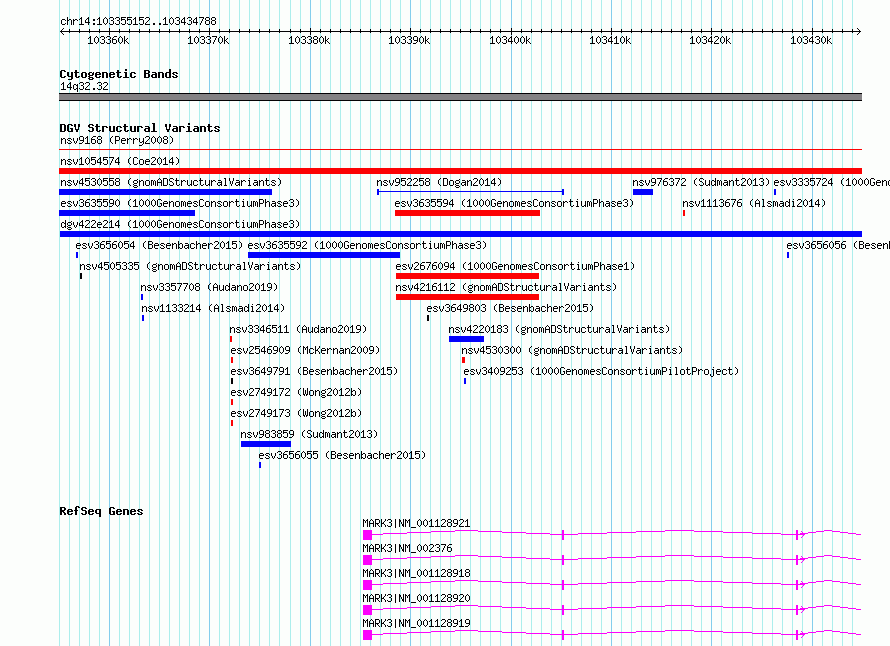
Task: Click esv2749173 (Wong2012b) label
Action: 296,413
